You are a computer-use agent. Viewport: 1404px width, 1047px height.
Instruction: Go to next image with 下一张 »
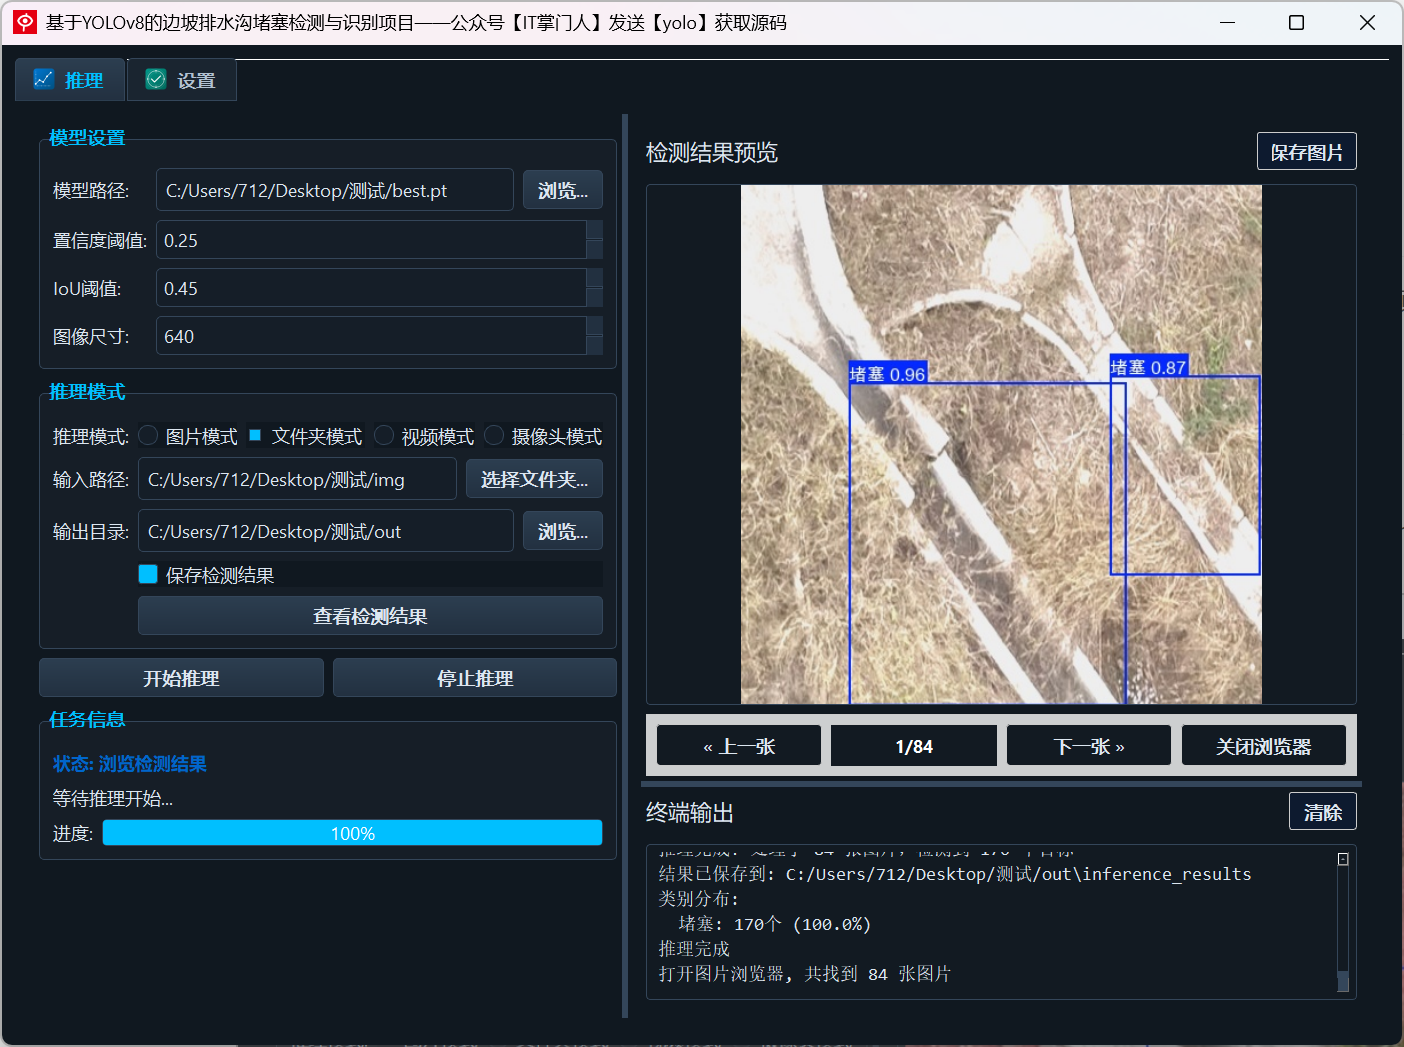point(1088,745)
